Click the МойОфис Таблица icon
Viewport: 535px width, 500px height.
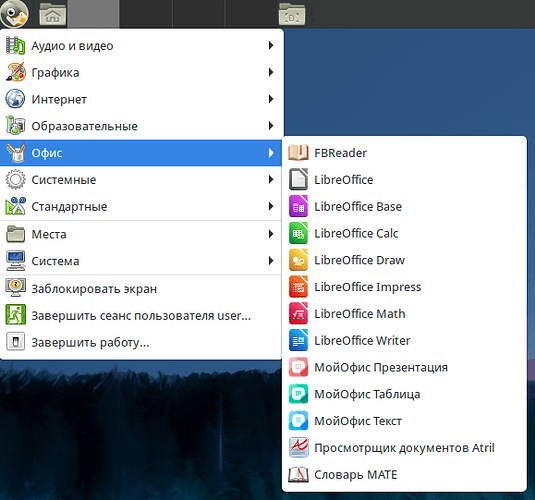click(298, 394)
